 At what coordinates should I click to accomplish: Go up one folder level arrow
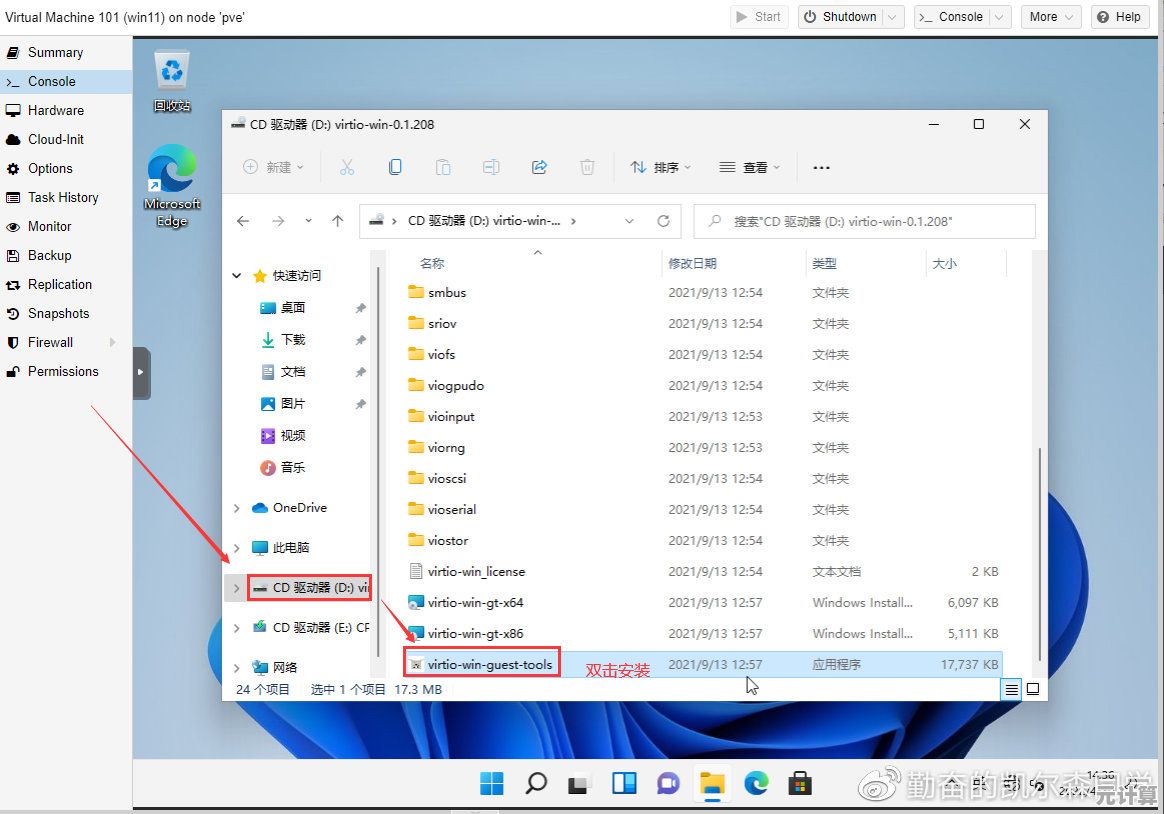pos(338,221)
